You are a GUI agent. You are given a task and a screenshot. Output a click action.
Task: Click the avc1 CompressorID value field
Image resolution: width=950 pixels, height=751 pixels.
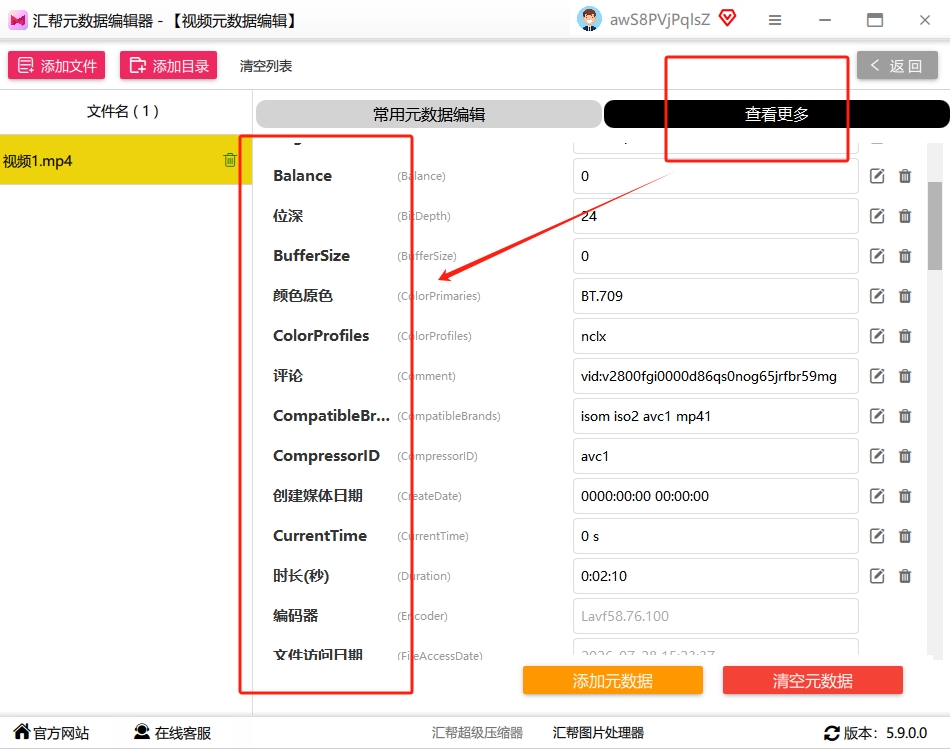point(716,456)
